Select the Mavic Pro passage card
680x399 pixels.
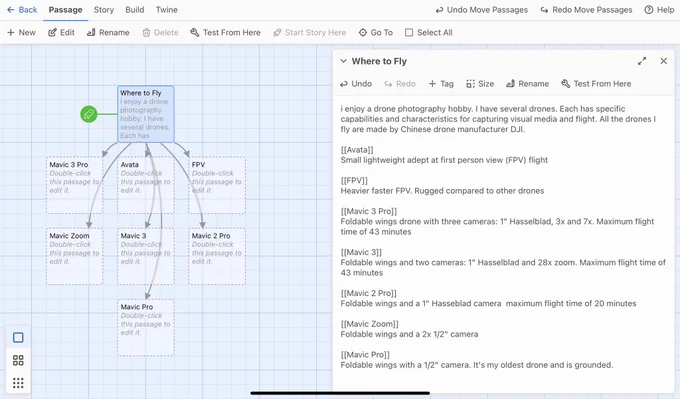(146, 327)
